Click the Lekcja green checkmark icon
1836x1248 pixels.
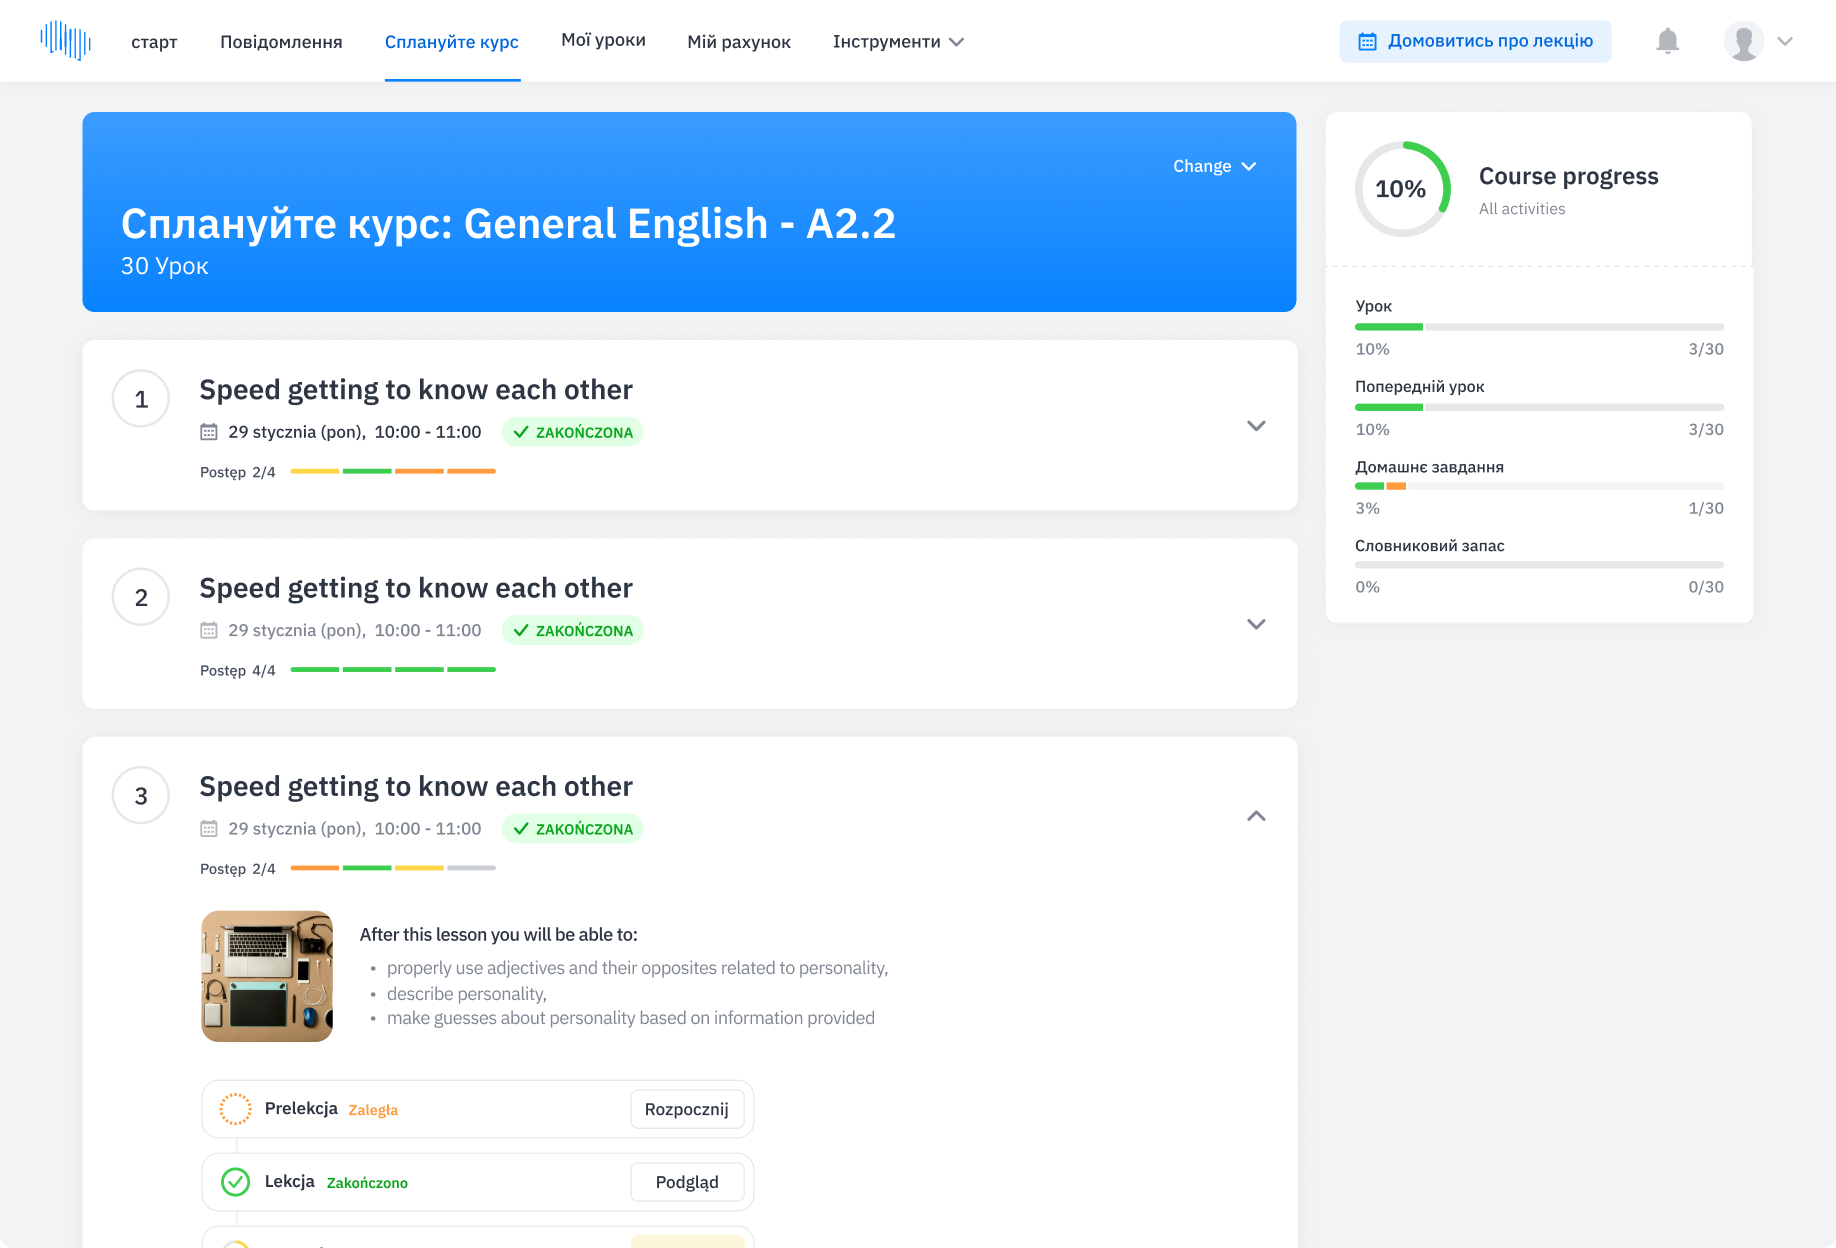[235, 1182]
